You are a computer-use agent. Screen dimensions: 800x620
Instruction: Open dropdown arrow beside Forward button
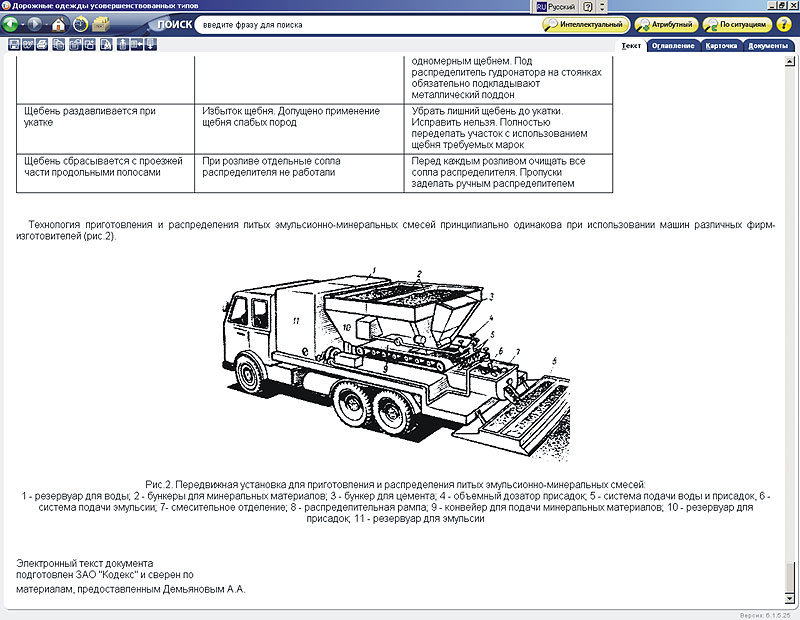45,24
